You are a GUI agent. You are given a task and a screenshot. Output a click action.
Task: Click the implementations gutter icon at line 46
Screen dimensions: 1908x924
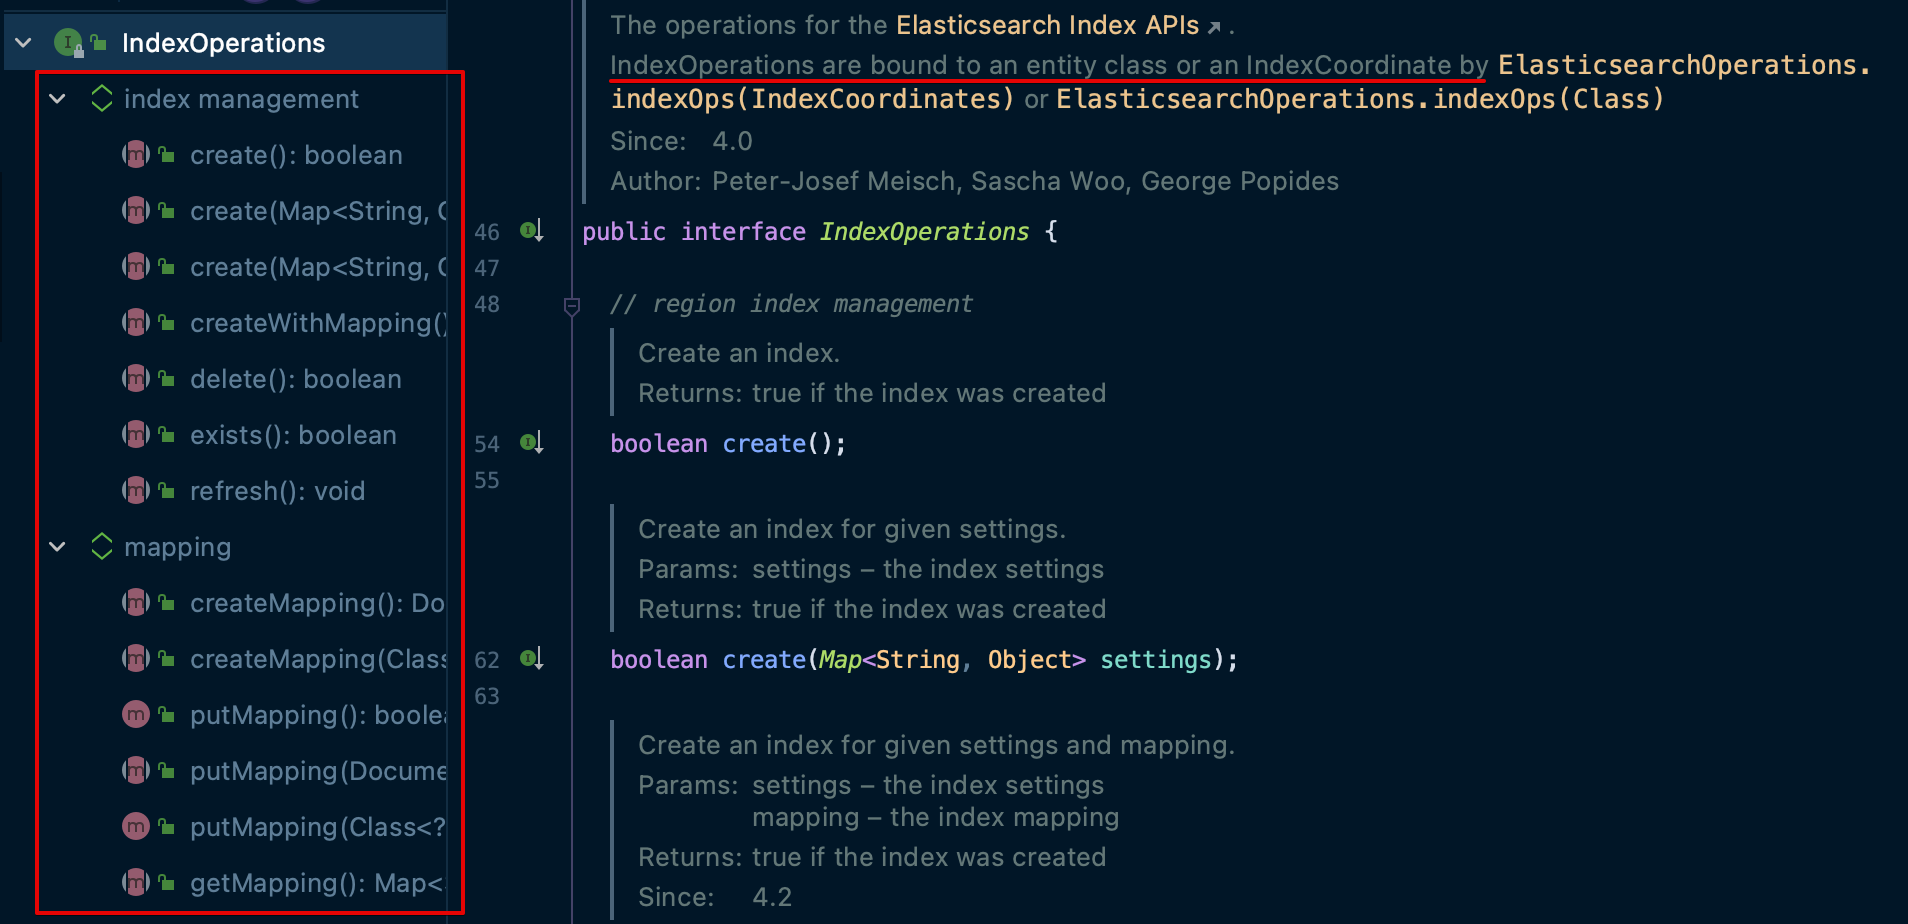[532, 231]
